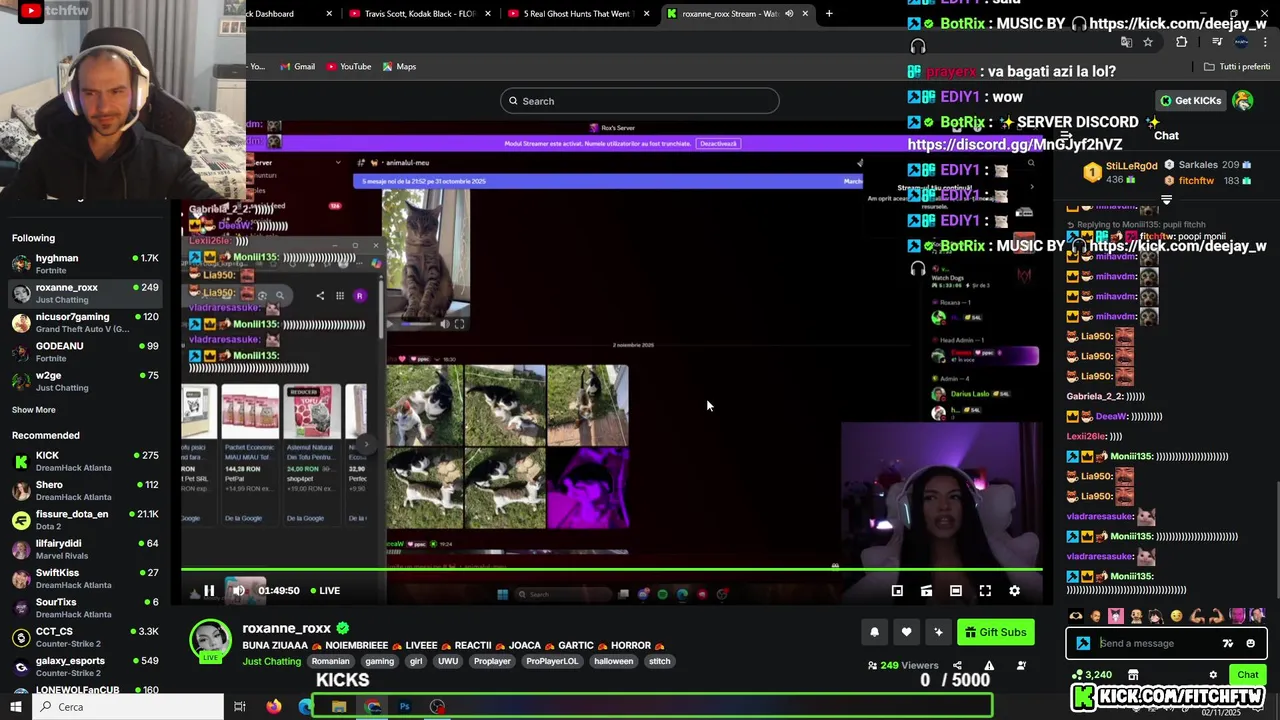Open Firefox from the taskbar
The height and width of the screenshot is (720, 1280).
pos(274,707)
